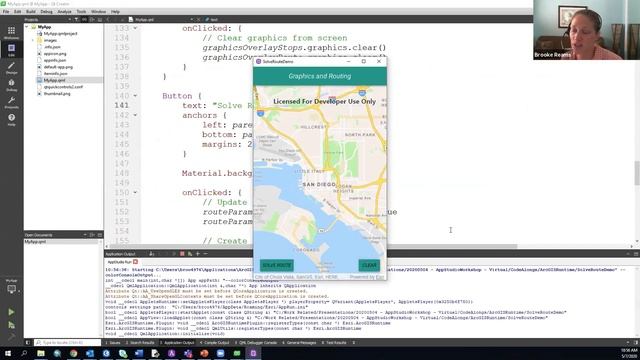The width and height of the screenshot is (640, 360).
Task: Open the Analyze menu
Action: [x=64, y=12]
